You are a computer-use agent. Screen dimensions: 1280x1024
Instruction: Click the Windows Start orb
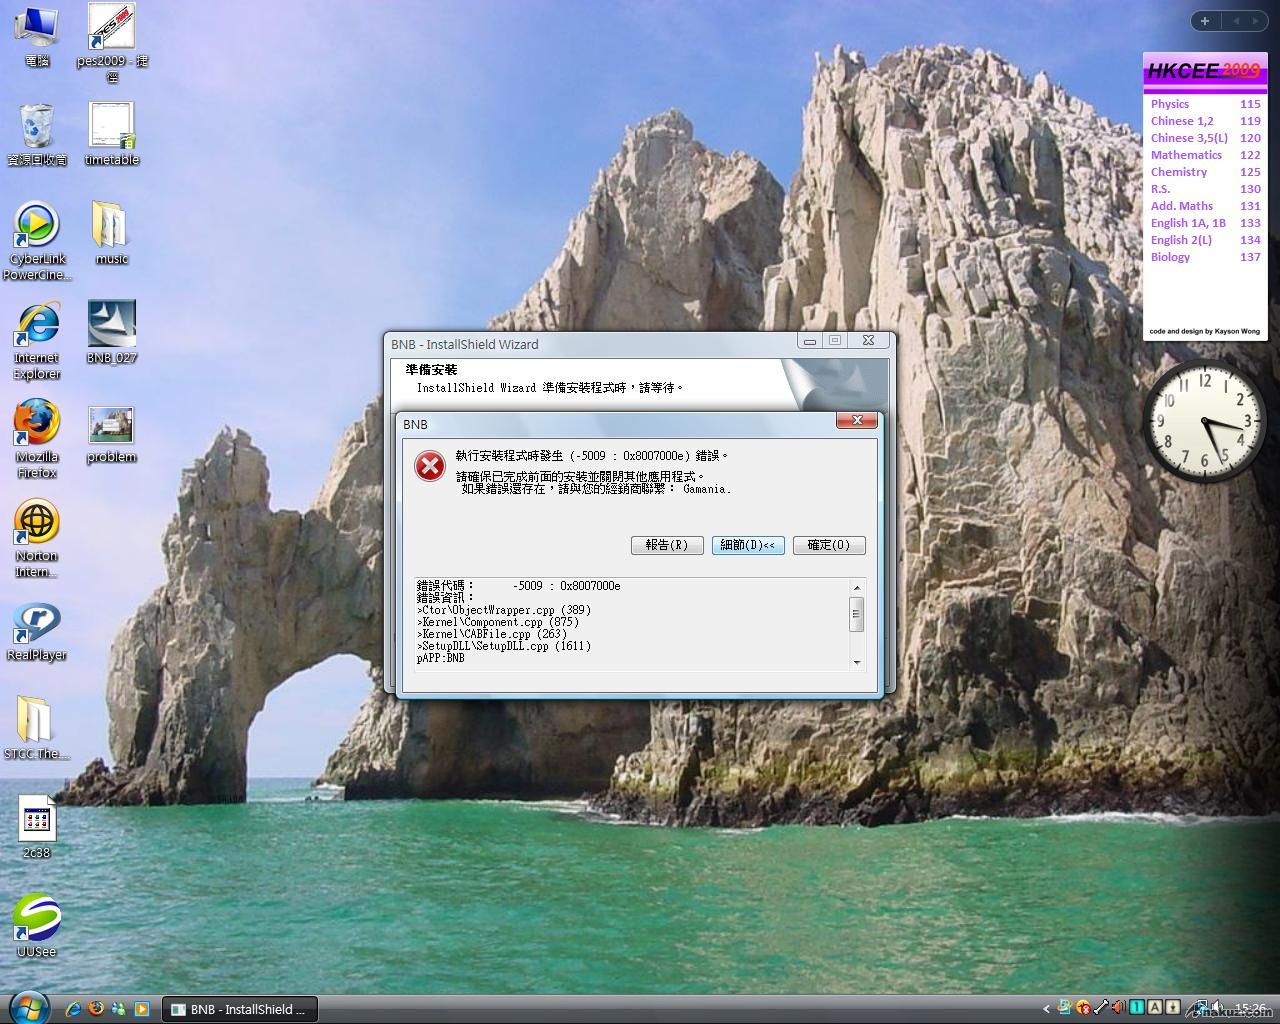(27, 1006)
